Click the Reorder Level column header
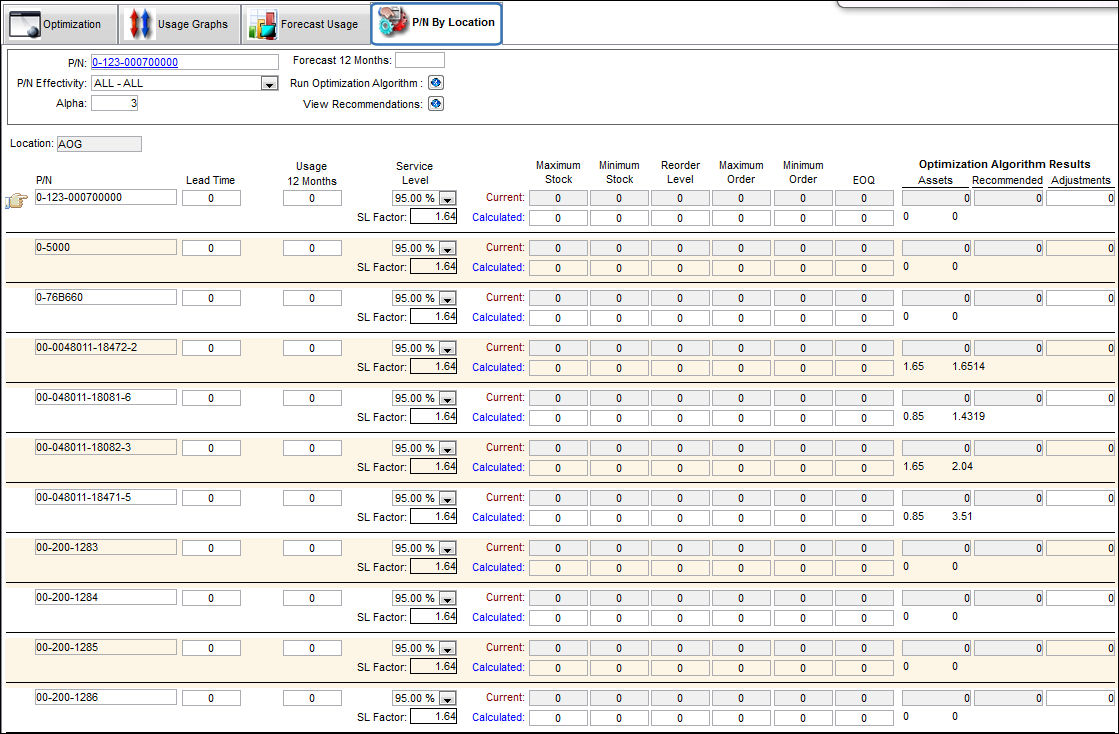The width and height of the screenshot is (1119, 734). pyautogui.click(x=680, y=173)
